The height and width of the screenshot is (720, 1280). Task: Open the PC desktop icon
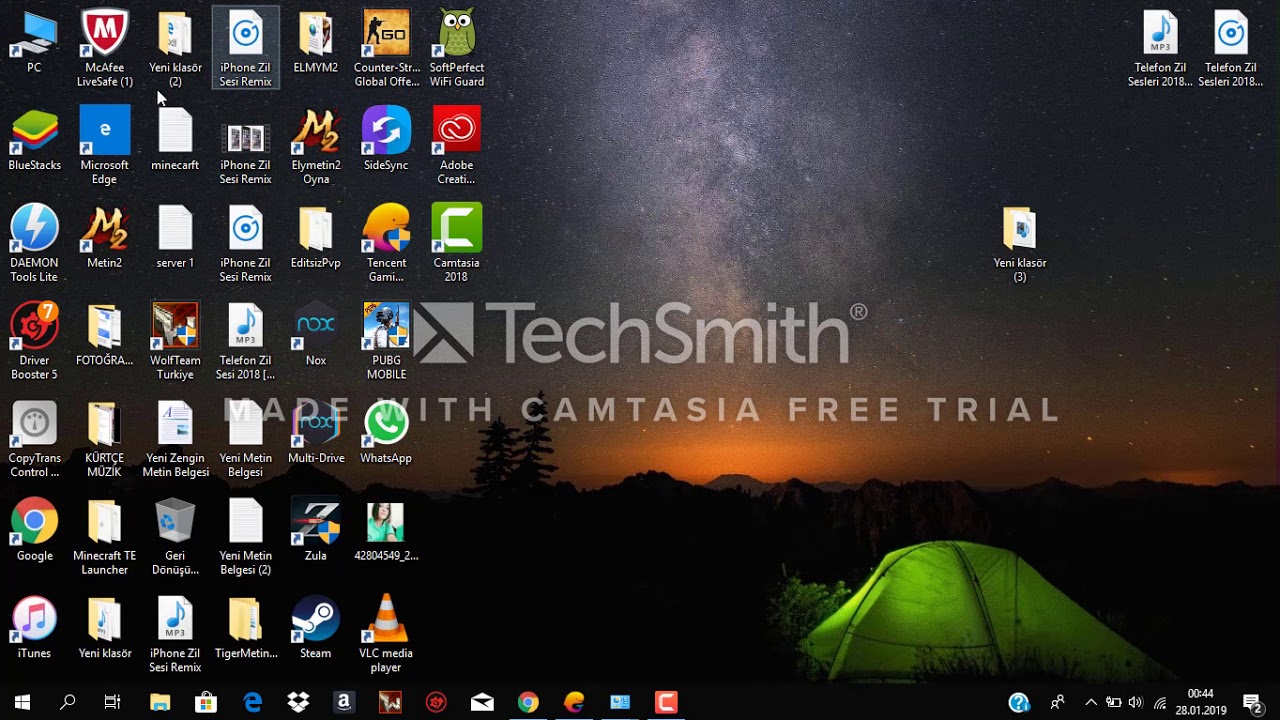tap(34, 42)
